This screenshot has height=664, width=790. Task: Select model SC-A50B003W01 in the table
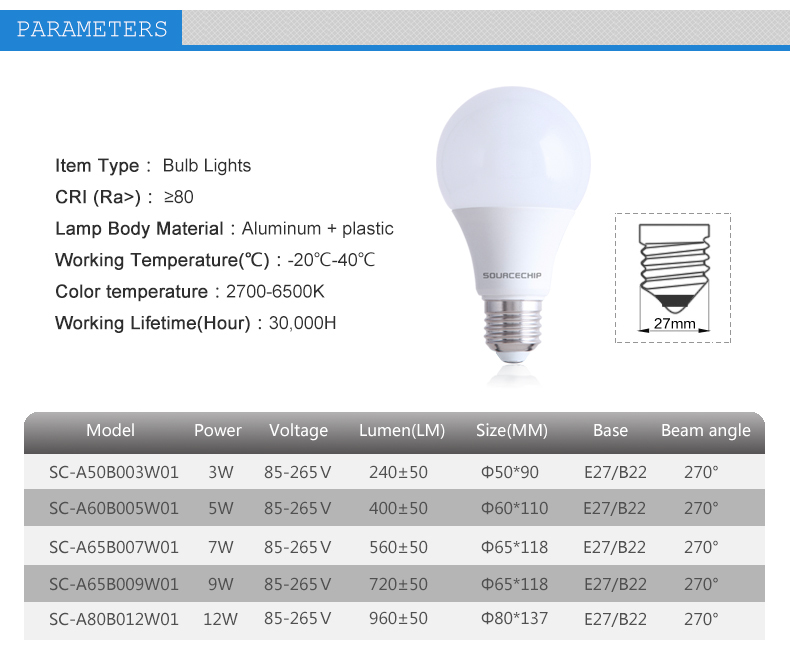(114, 472)
